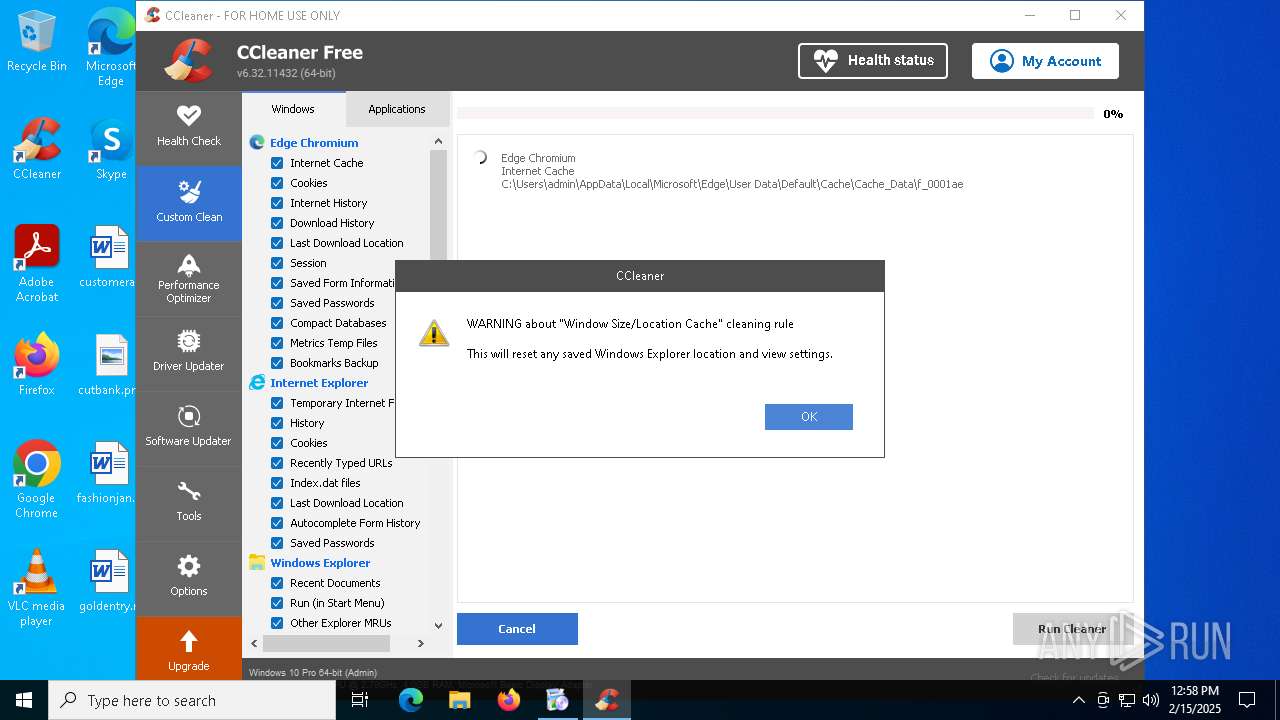This screenshot has height=720, width=1280.
Task: Toggle the Download History checkbox
Action: click(277, 223)
